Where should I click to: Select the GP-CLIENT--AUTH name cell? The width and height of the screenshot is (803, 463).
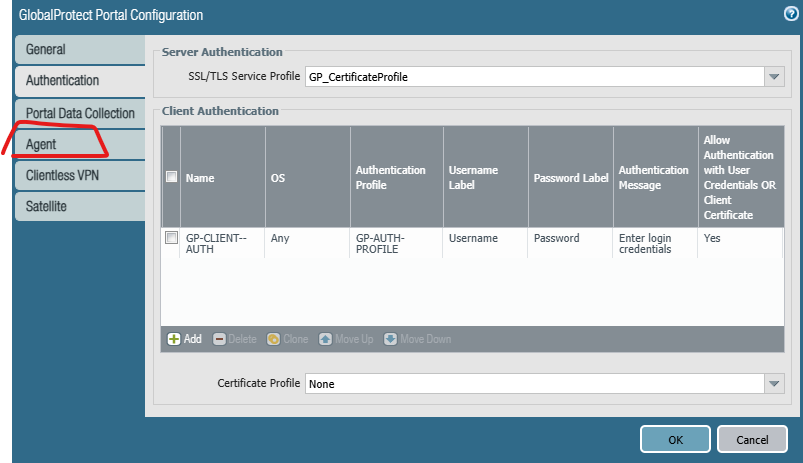click(222, 243)
